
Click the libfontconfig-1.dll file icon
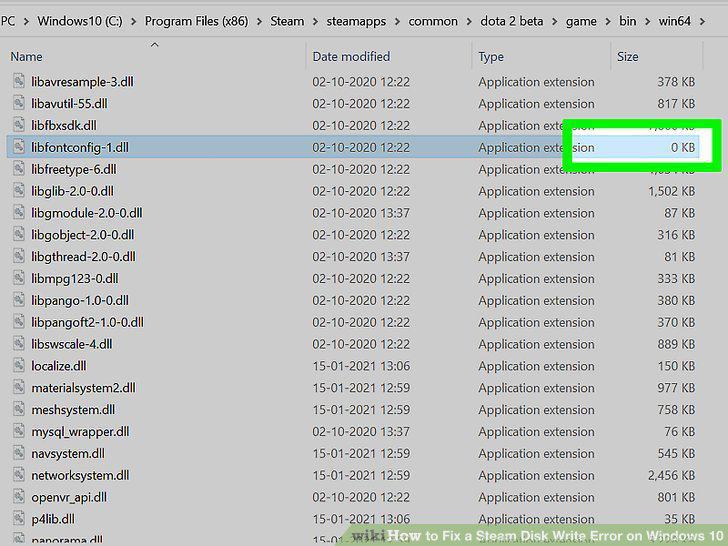19,147
